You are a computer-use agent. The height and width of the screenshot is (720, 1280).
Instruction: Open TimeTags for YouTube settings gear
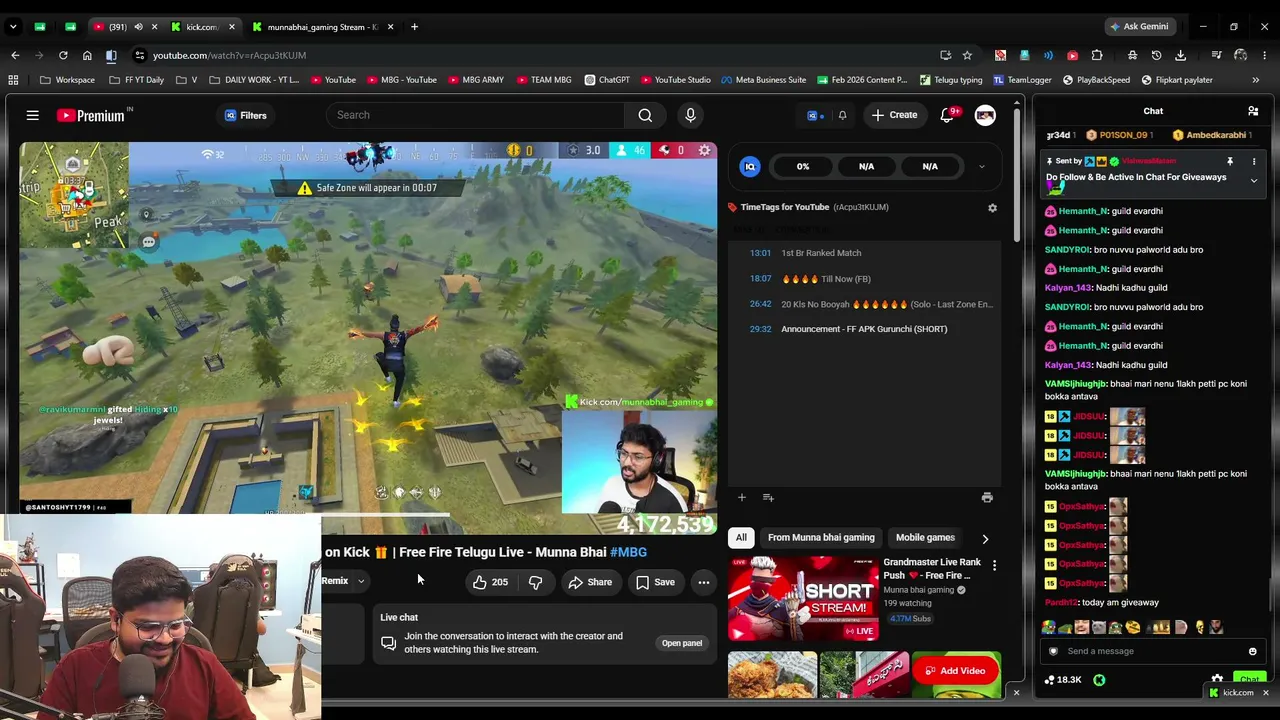pyautogui.click(x=992, y=208)
